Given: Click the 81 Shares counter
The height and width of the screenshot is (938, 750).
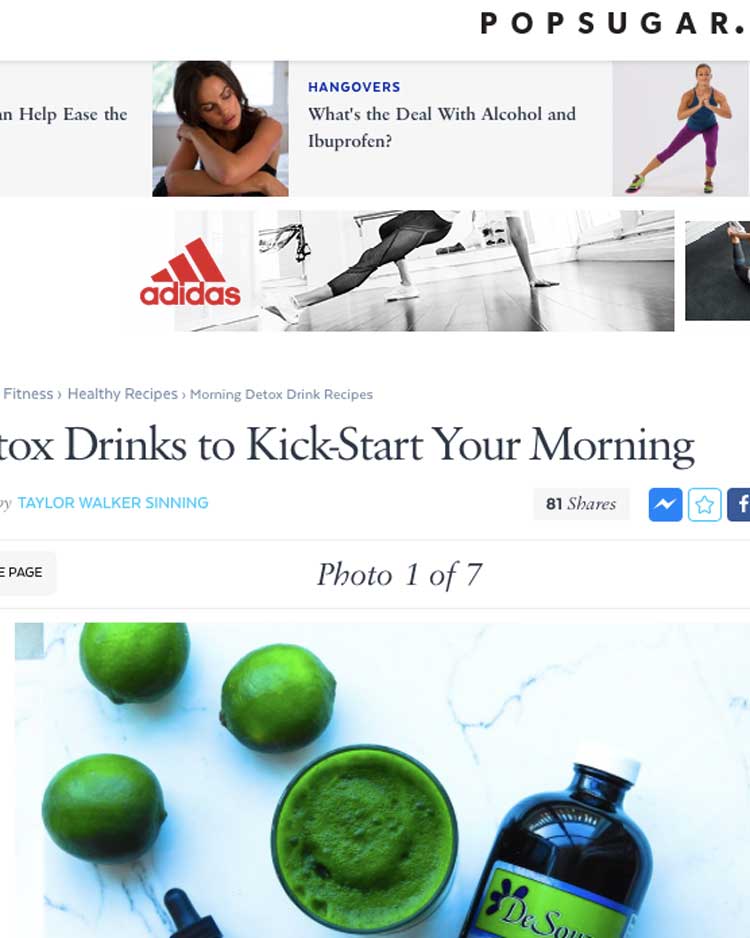Looking at the screenshot, I should click(581, 504).
